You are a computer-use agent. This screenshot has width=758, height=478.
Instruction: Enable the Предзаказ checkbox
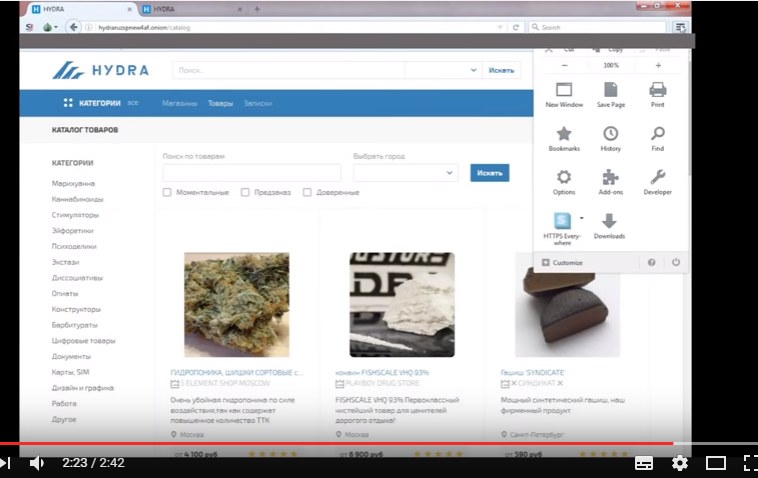point(245,192)
